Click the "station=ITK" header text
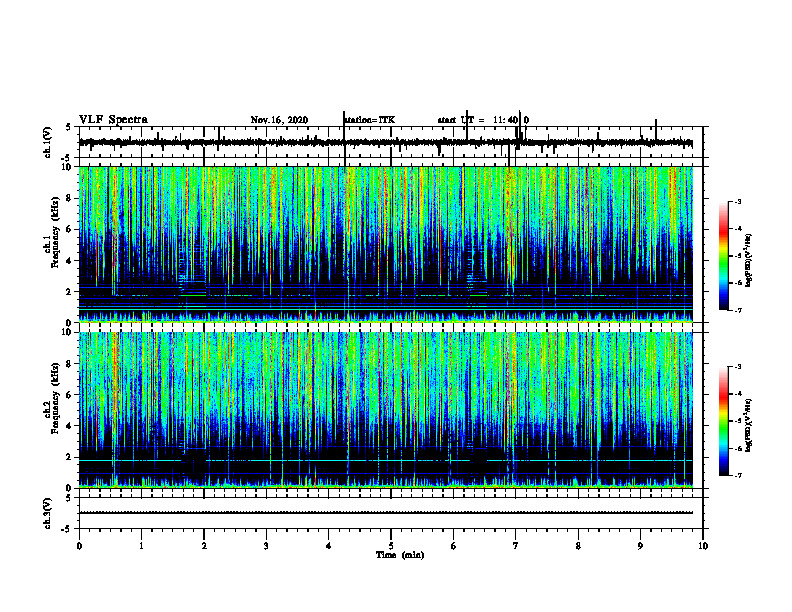Image resolution: width=792 pixels, height=612 pixels. point(369,120)
